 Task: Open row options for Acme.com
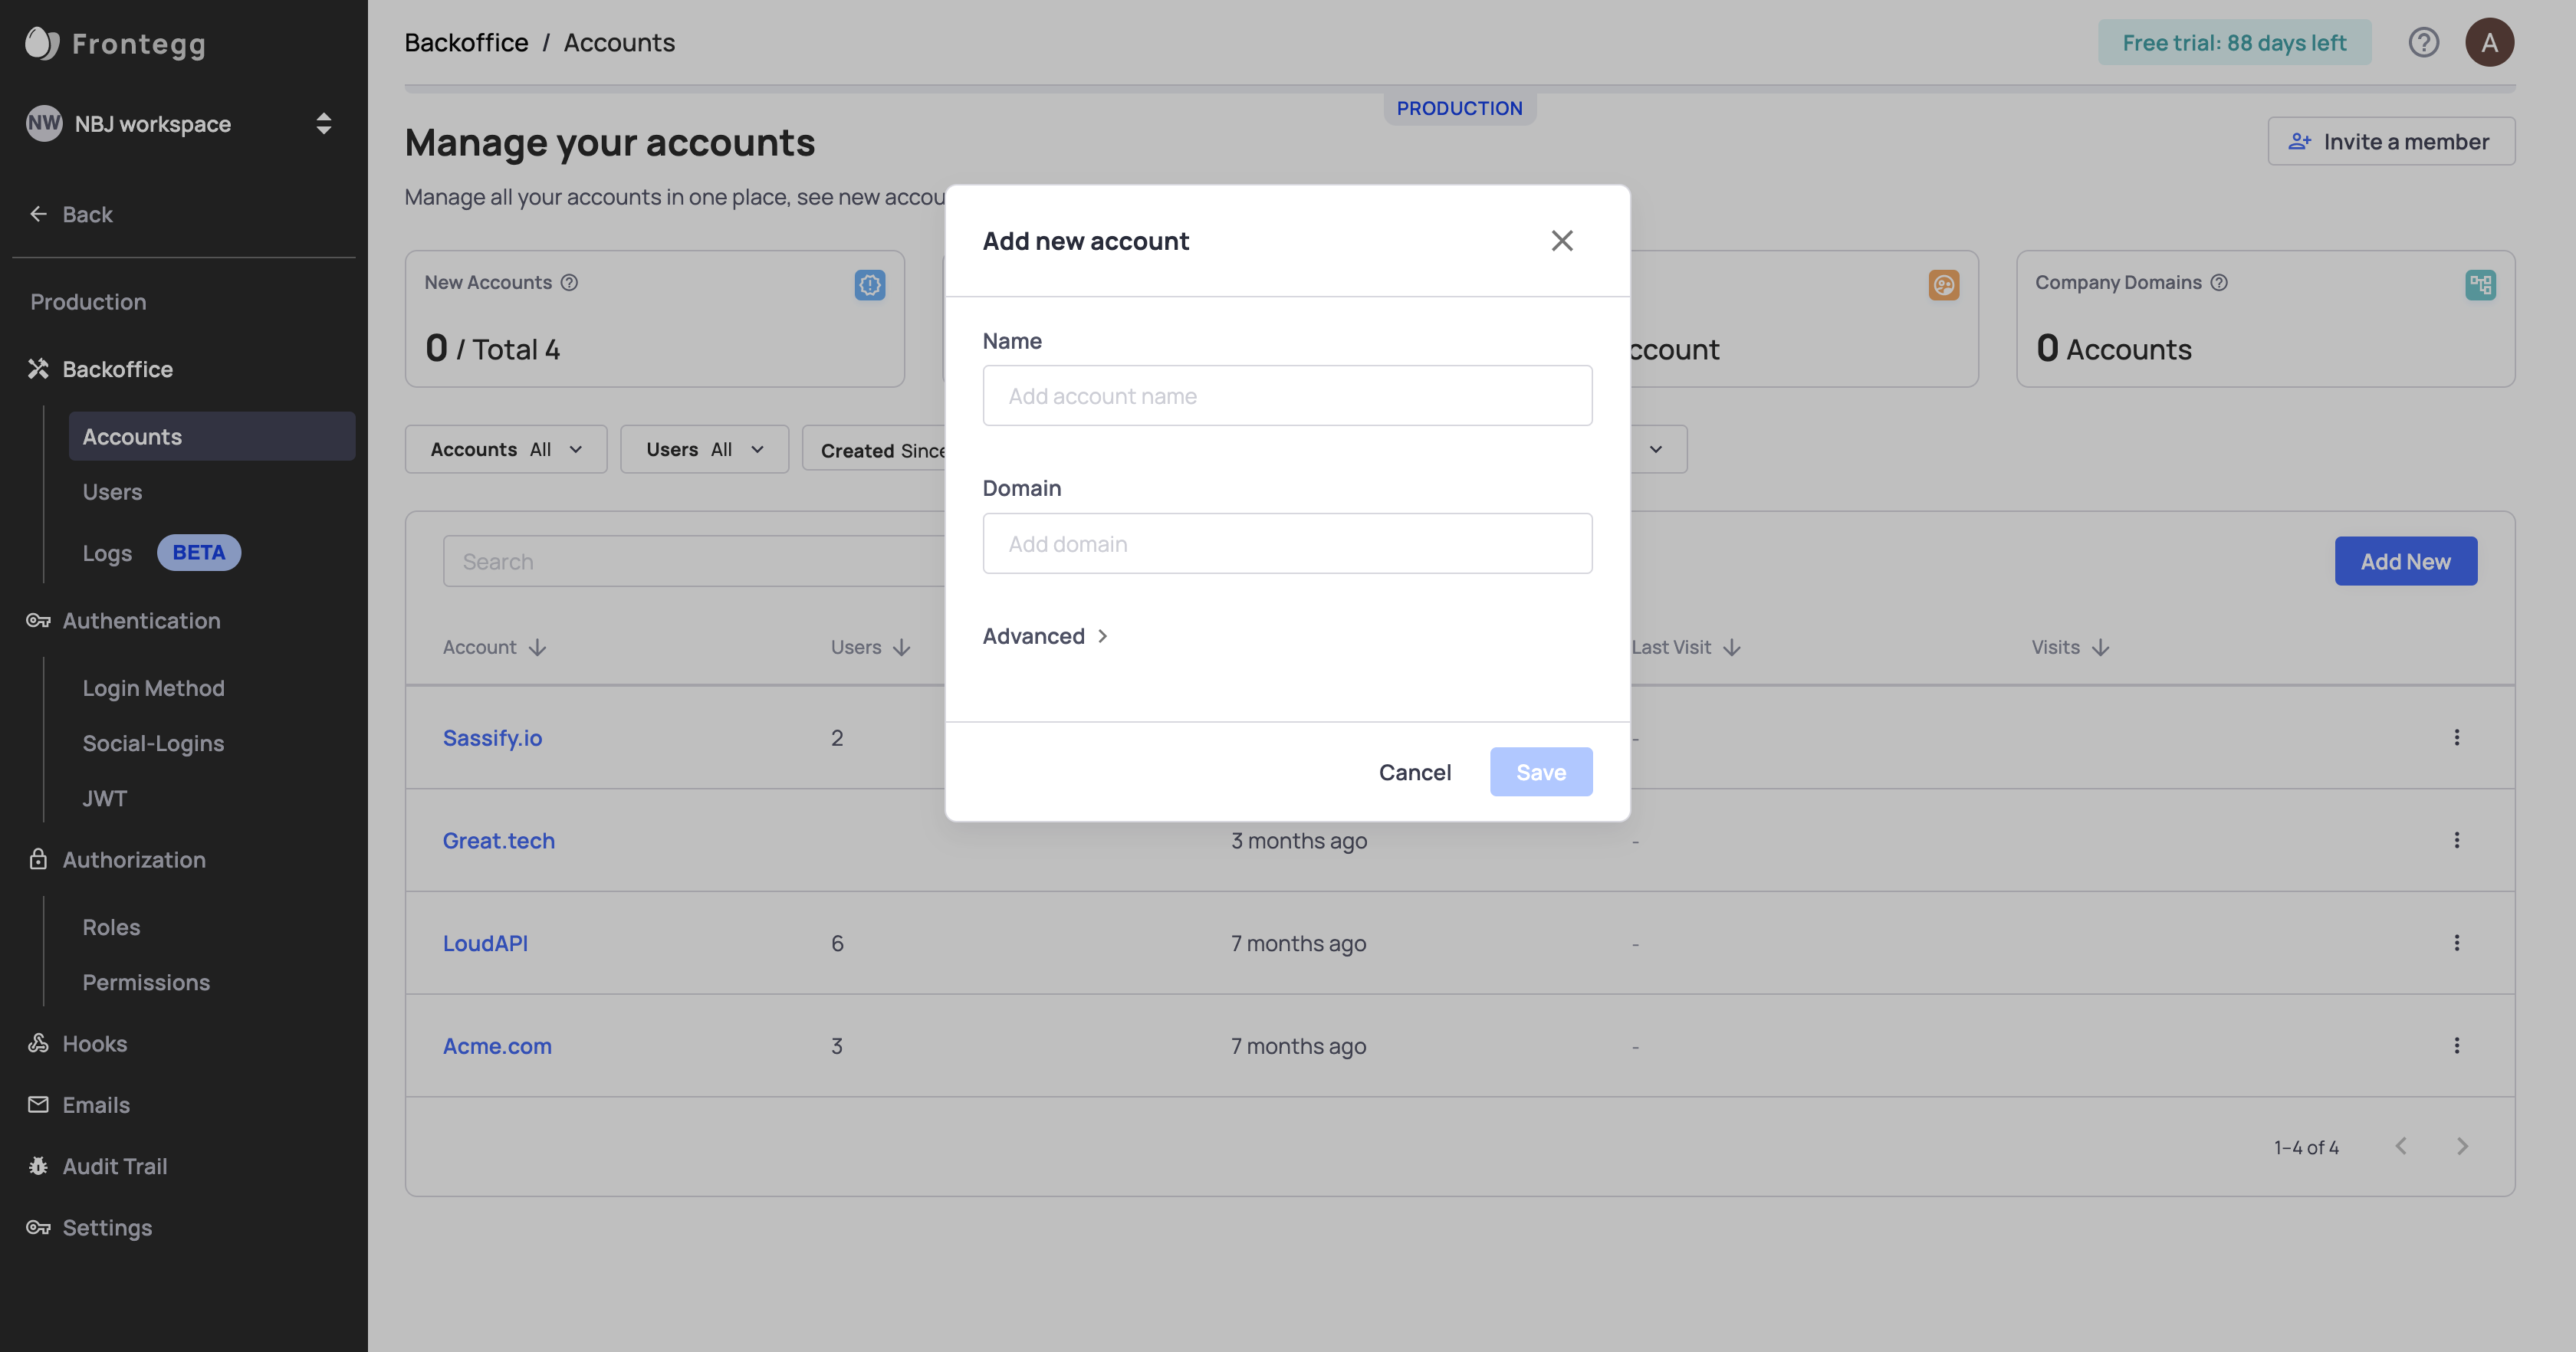2456,1046
